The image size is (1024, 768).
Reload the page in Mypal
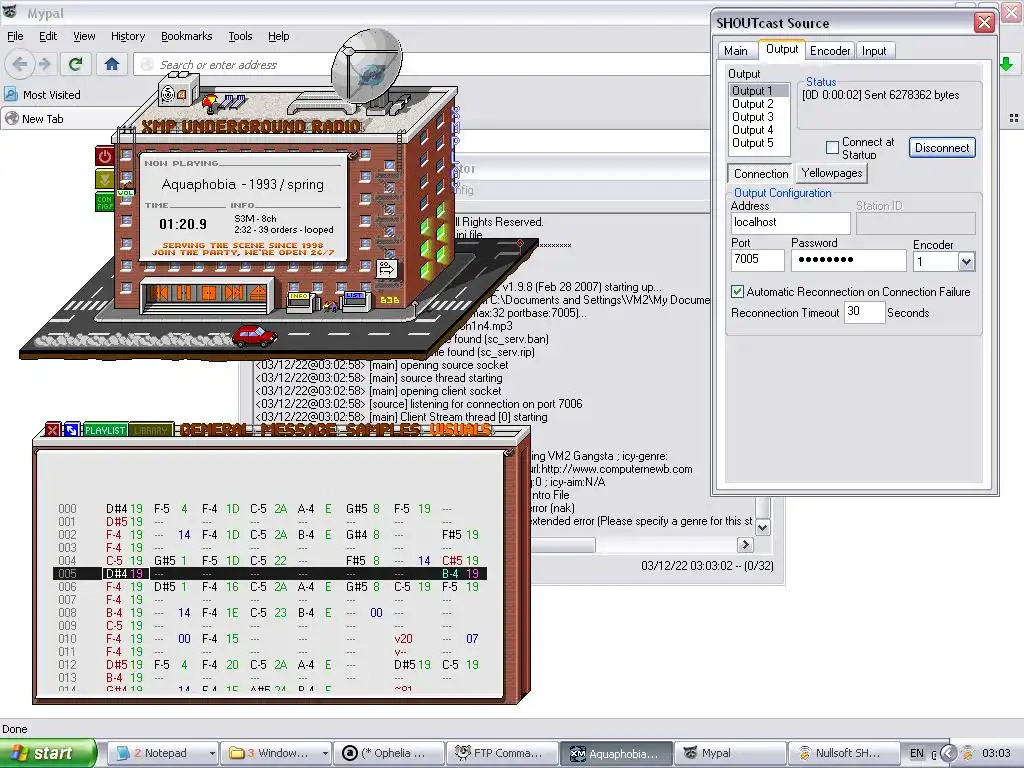76,64
